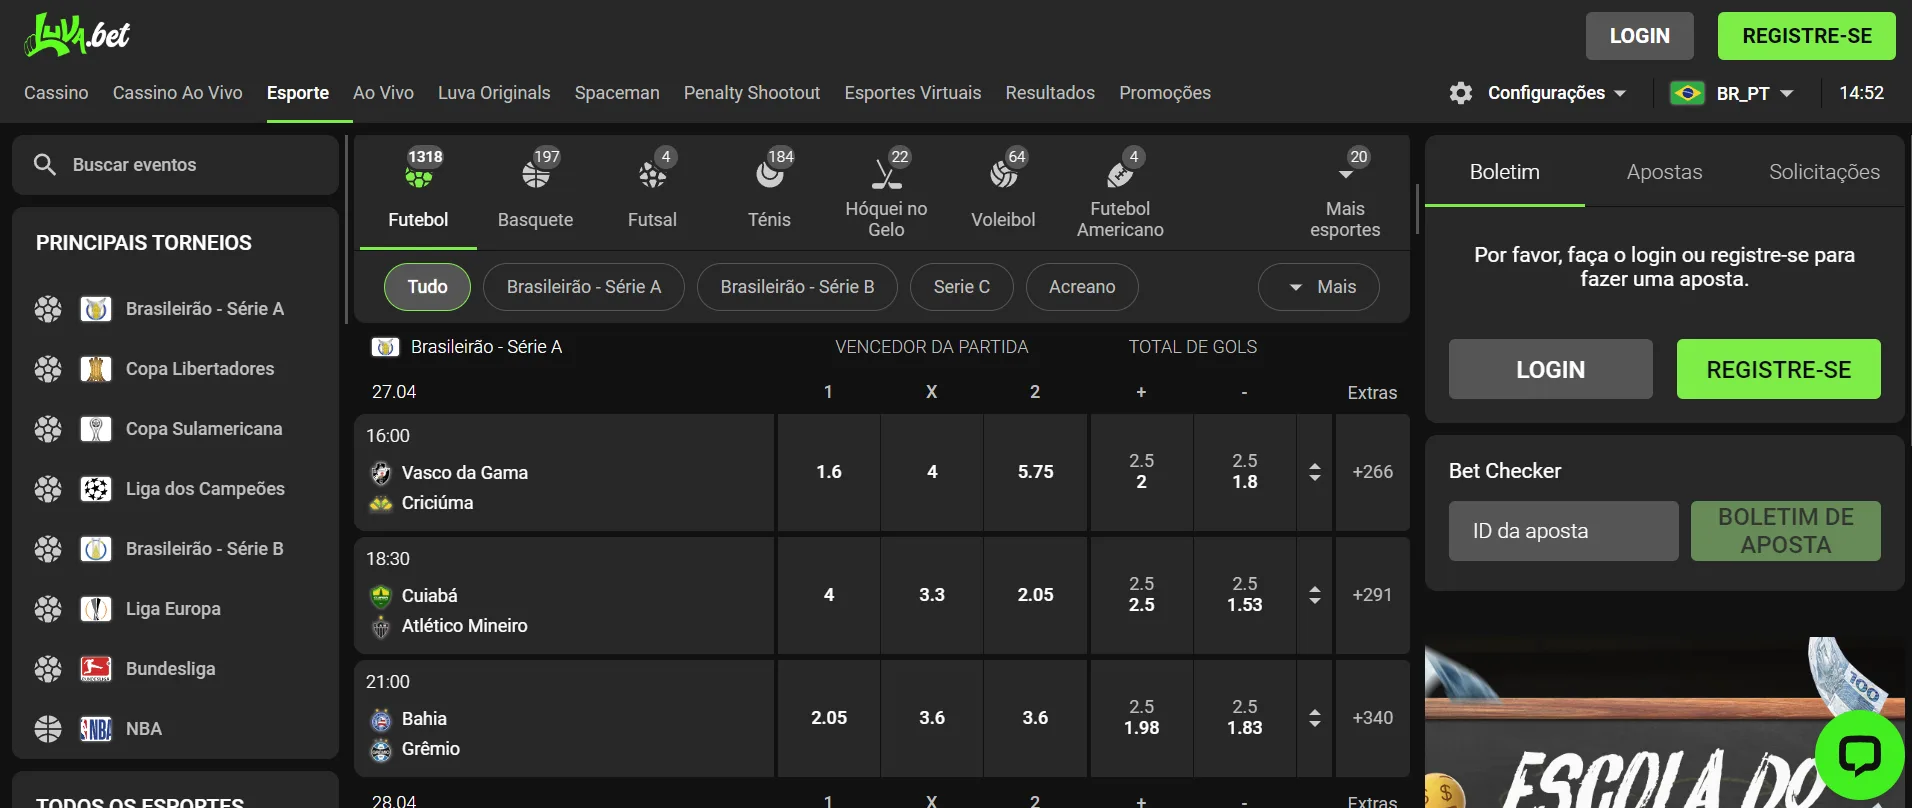Click the BOLETIM DE APOSTA button
This screenshot has height=808, width=1912.
pos(1786,531)
